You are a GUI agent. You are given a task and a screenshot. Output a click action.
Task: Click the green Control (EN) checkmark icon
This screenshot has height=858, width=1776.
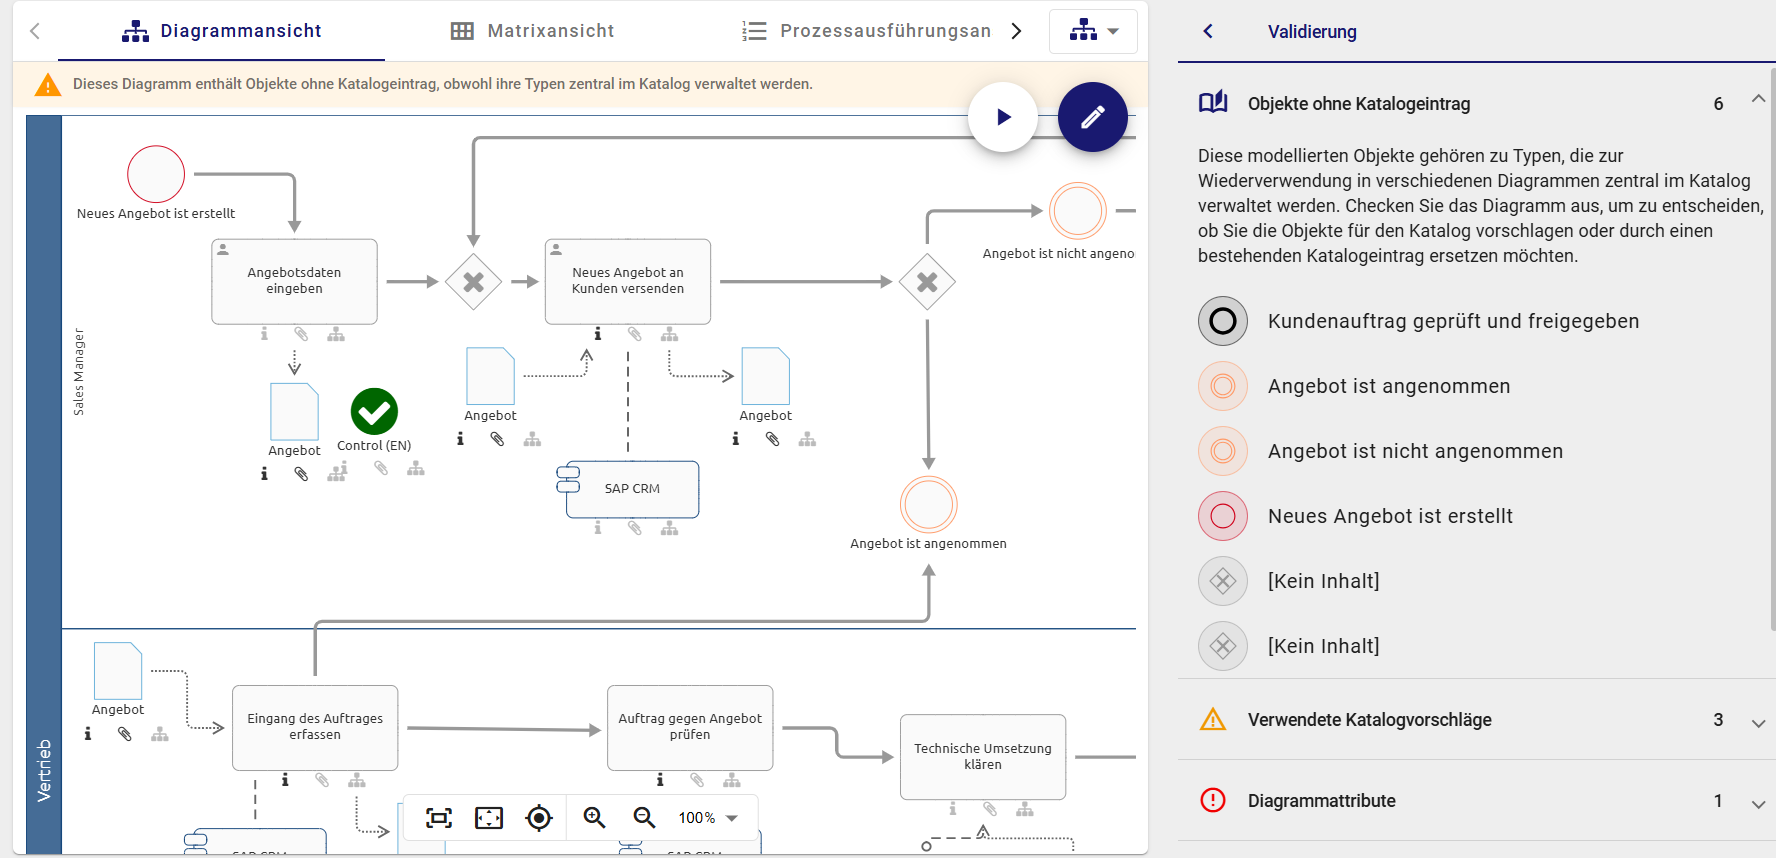(x=374, y=411)
